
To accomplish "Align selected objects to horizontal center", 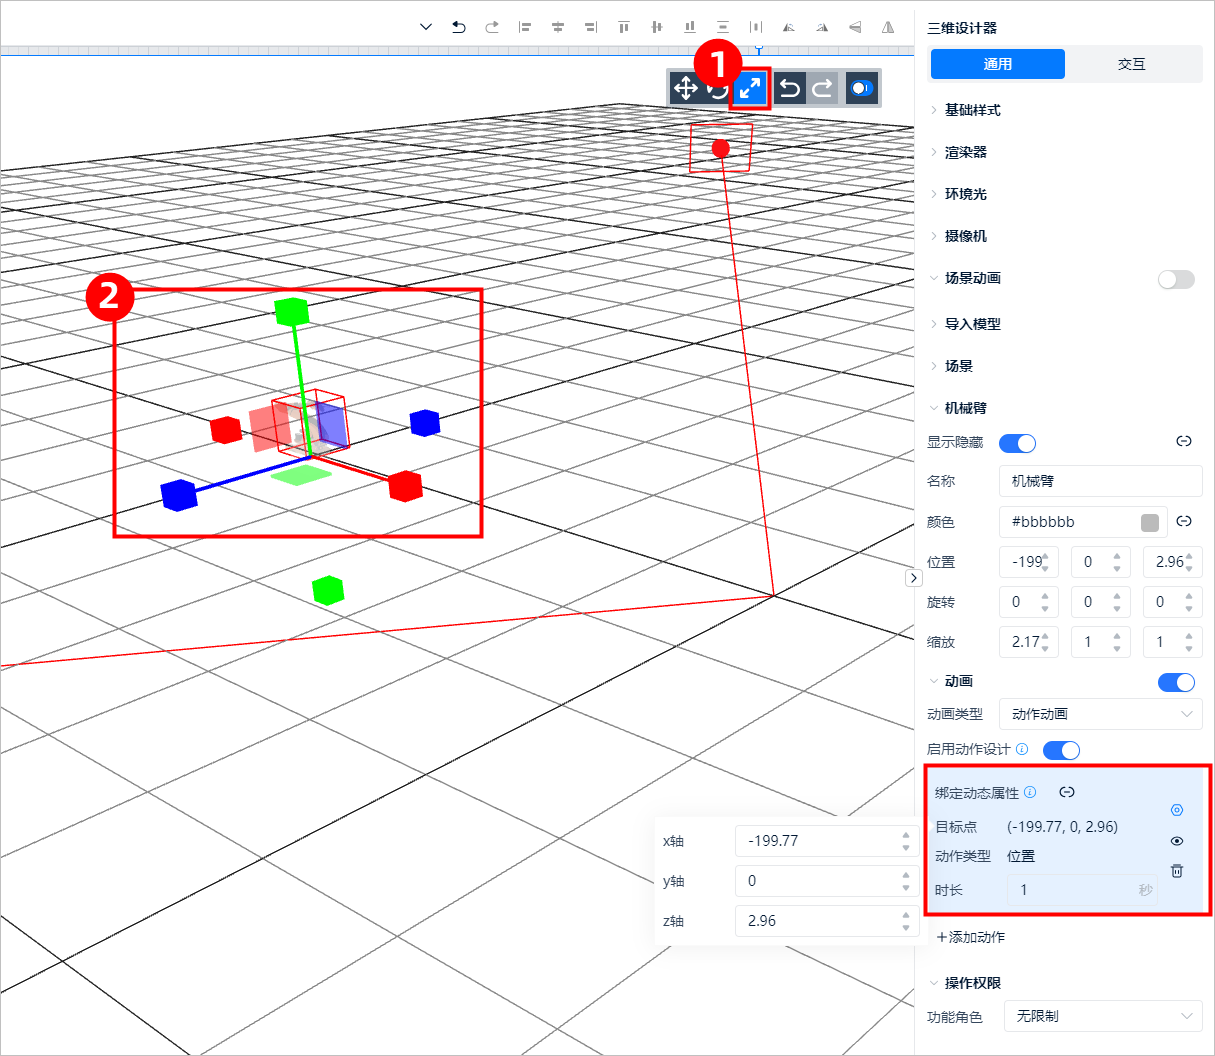I will (558, 27).
